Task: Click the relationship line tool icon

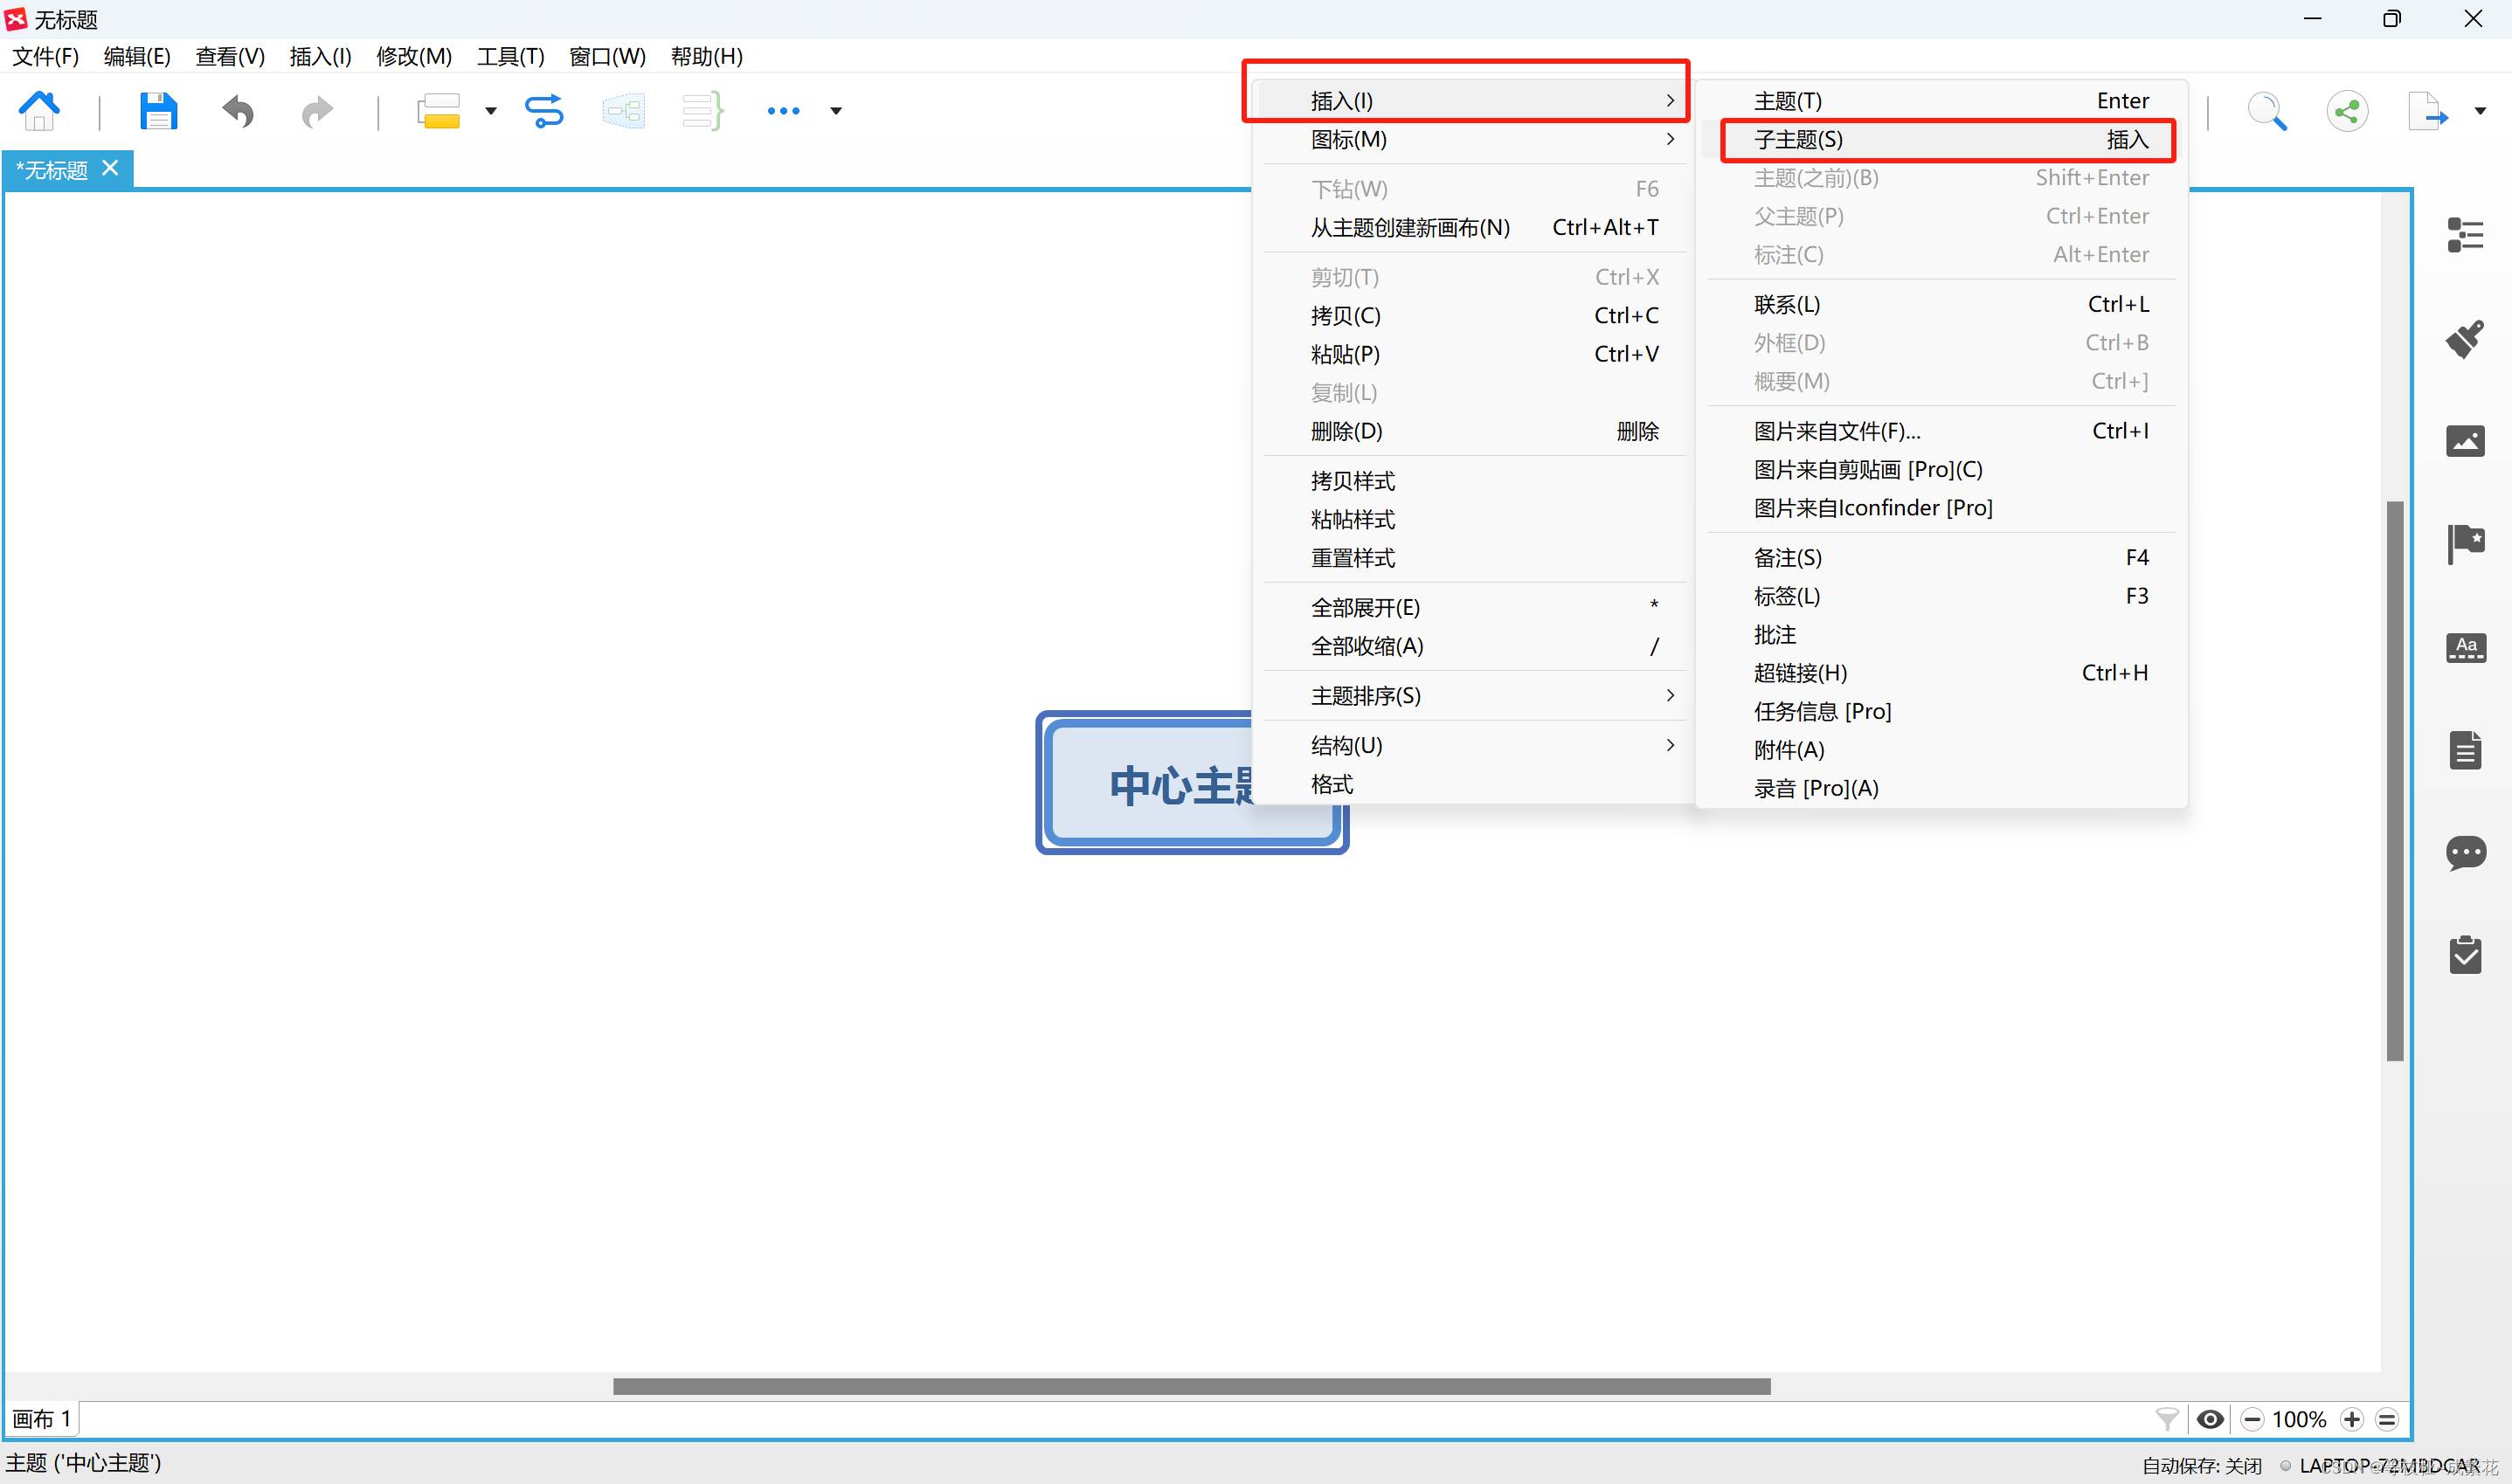Action: point(544,111)
